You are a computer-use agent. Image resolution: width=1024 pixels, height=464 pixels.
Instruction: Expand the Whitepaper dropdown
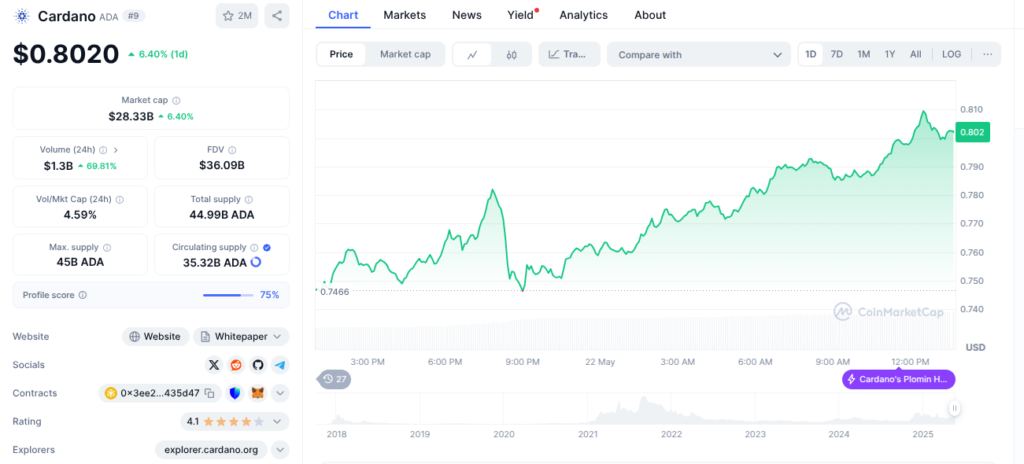pyautogui.click(x=241, y=337)
